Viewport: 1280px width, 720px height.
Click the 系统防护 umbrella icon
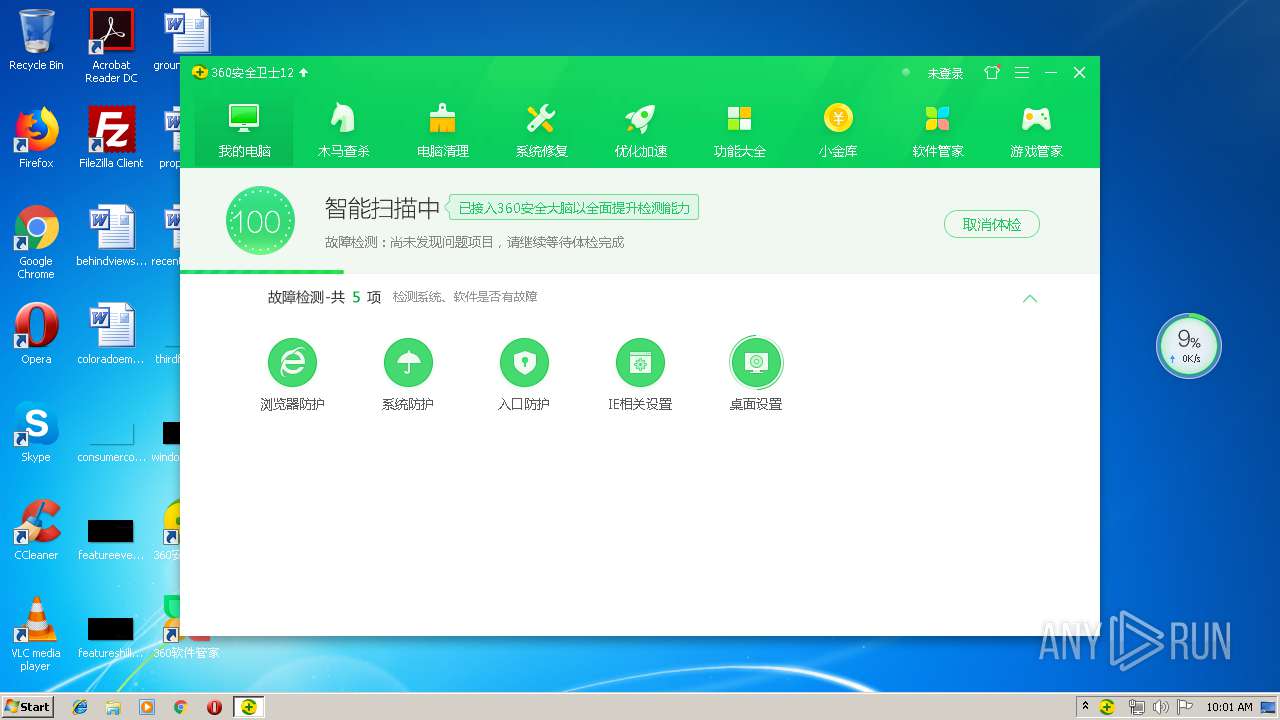408,362
